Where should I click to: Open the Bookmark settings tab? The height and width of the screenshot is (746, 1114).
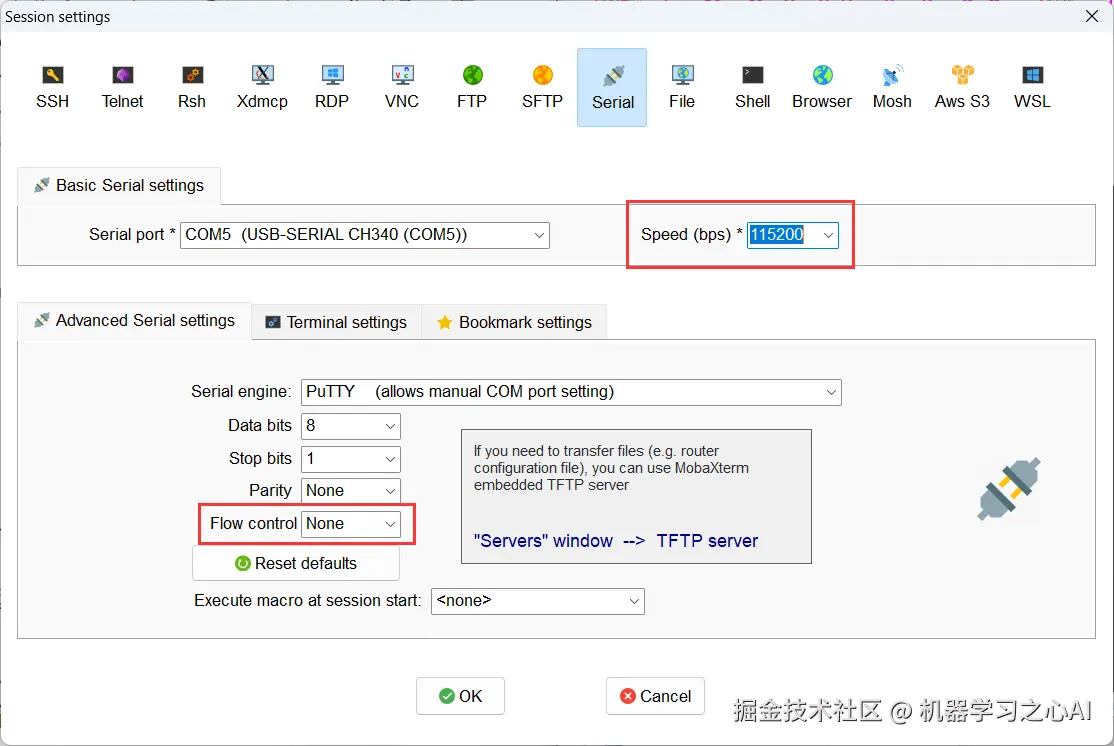[514, 323]
